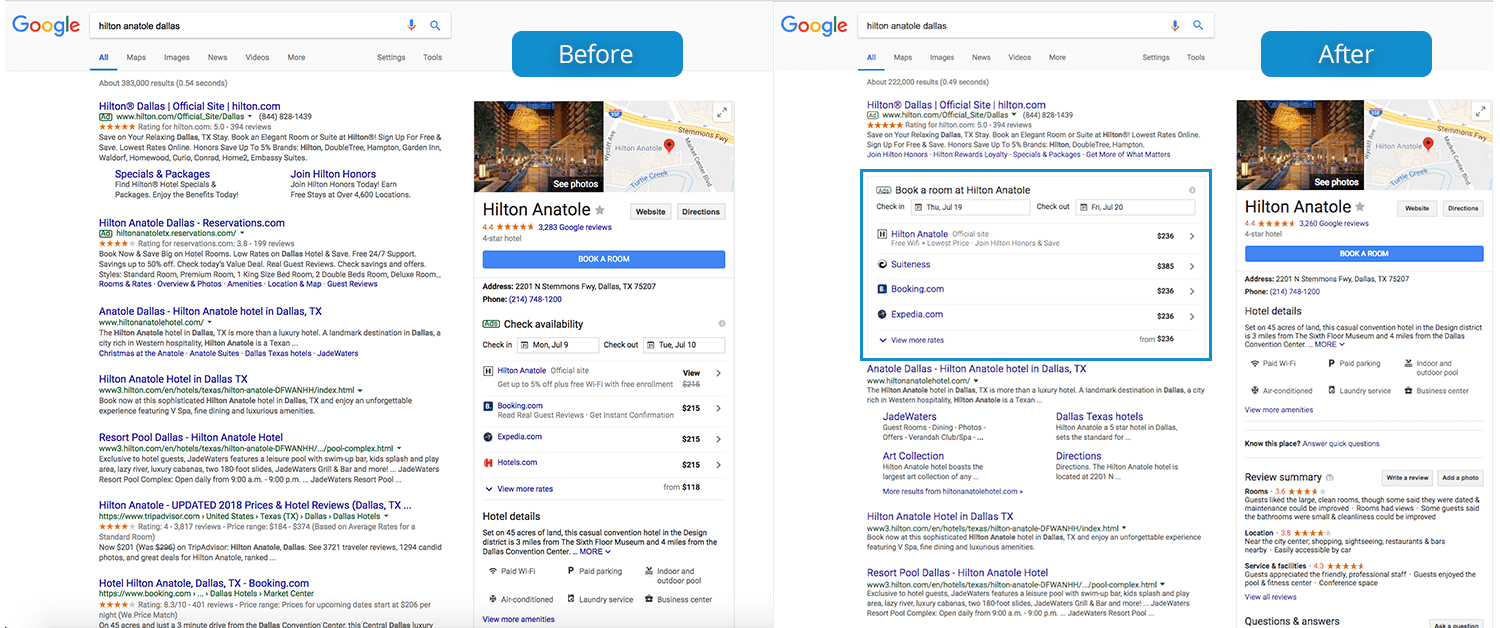Open the News tab in After panel
The height and width of the screenshot is (628, 1500).
coord(981,58)
